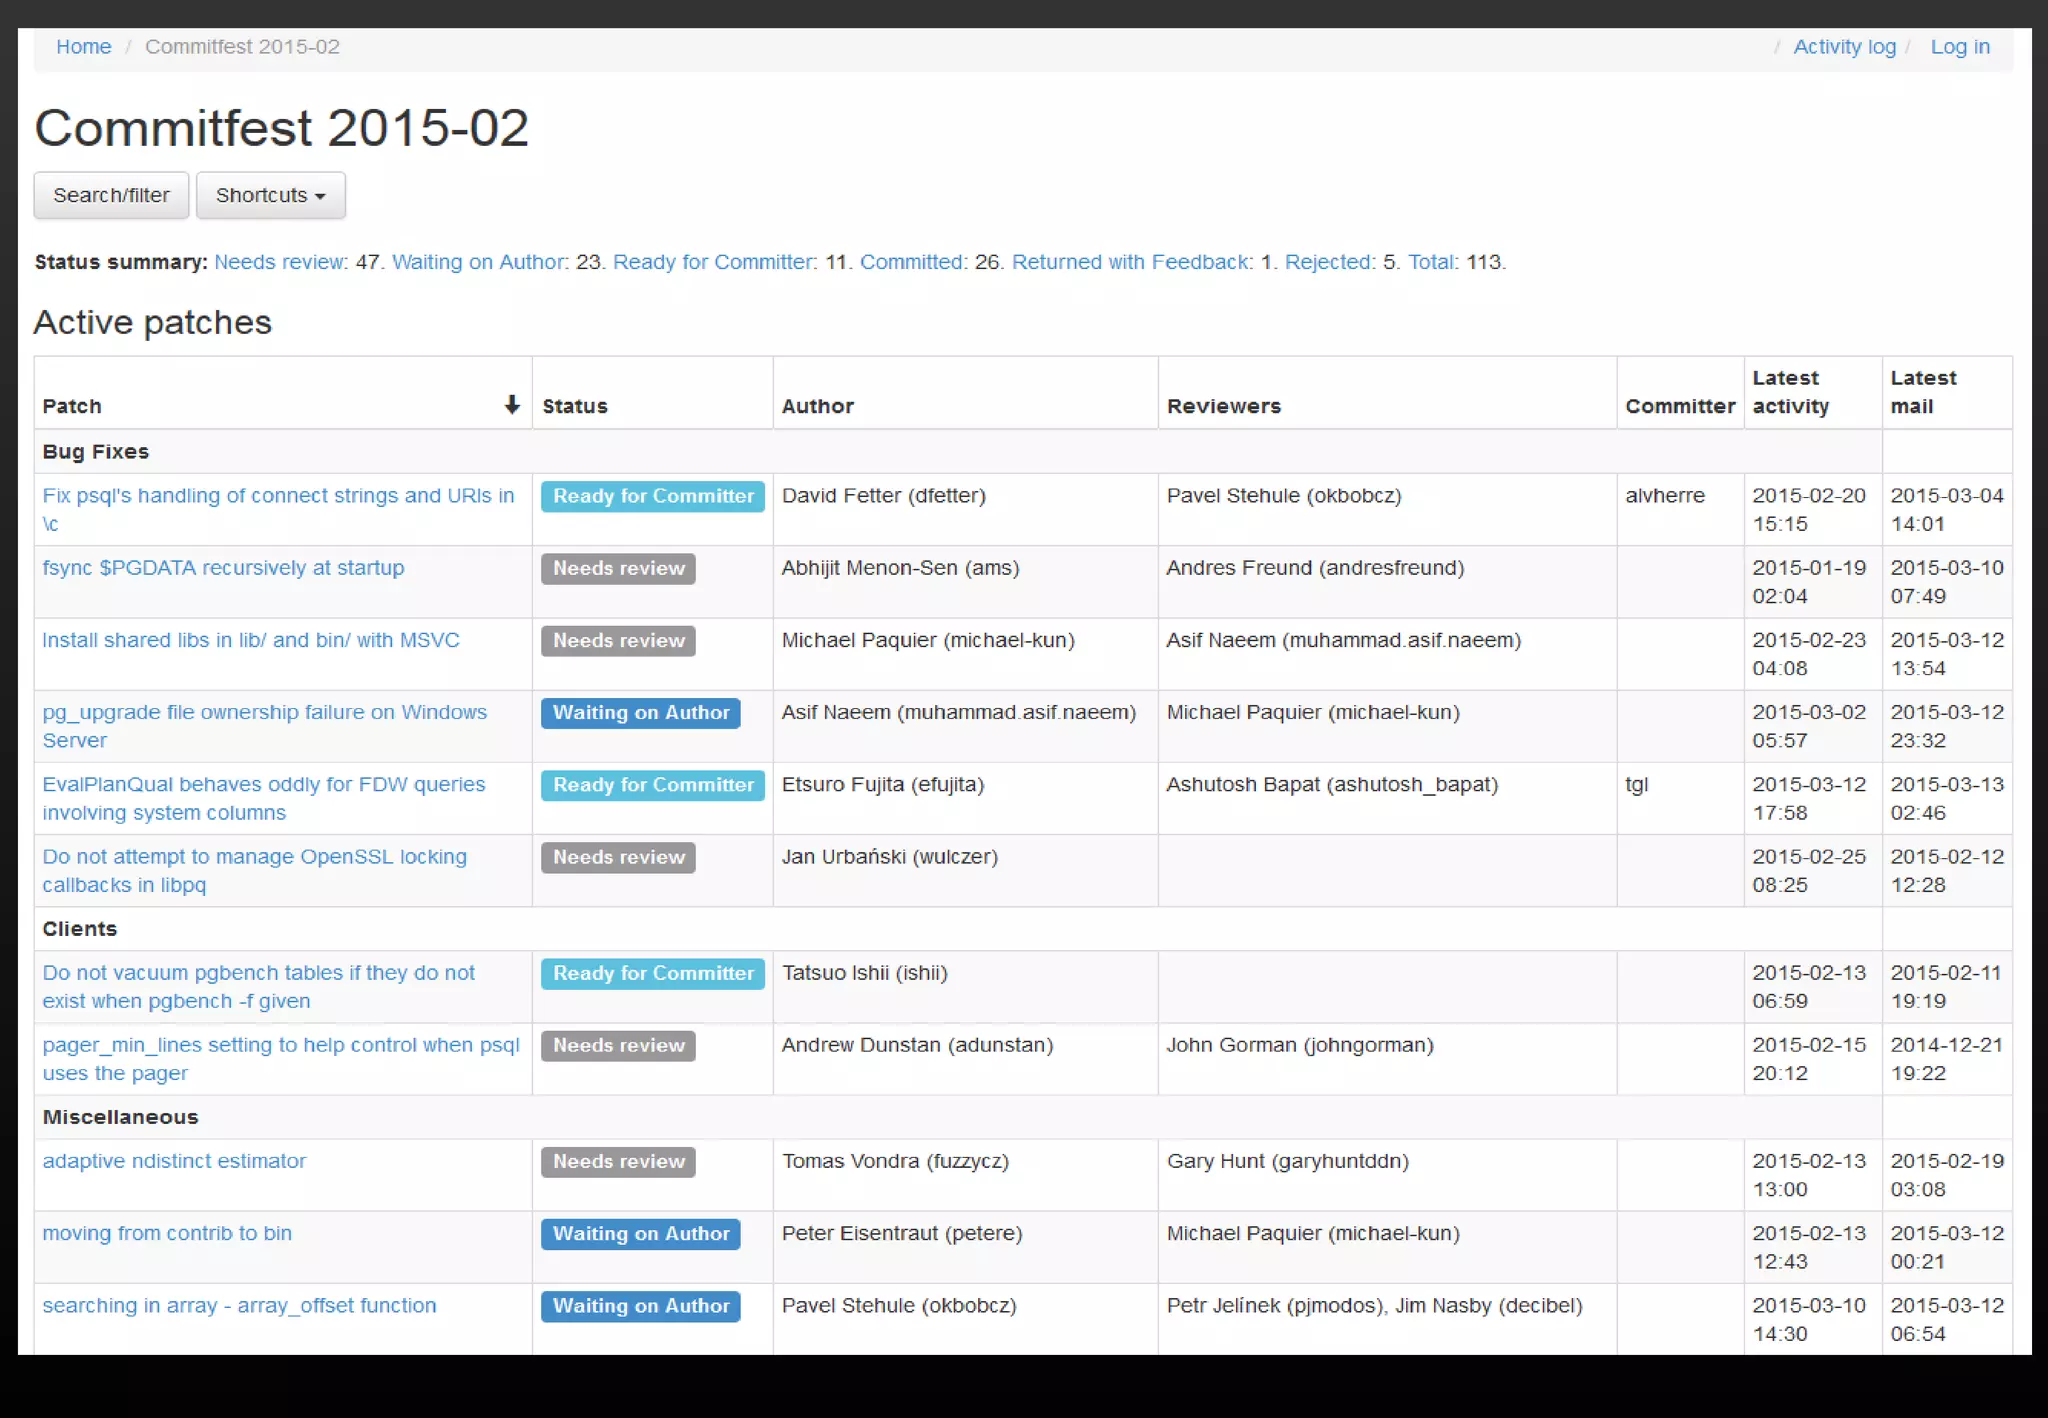Open the Activity log link
Screen dimensions: 2048x1418
1843,47
